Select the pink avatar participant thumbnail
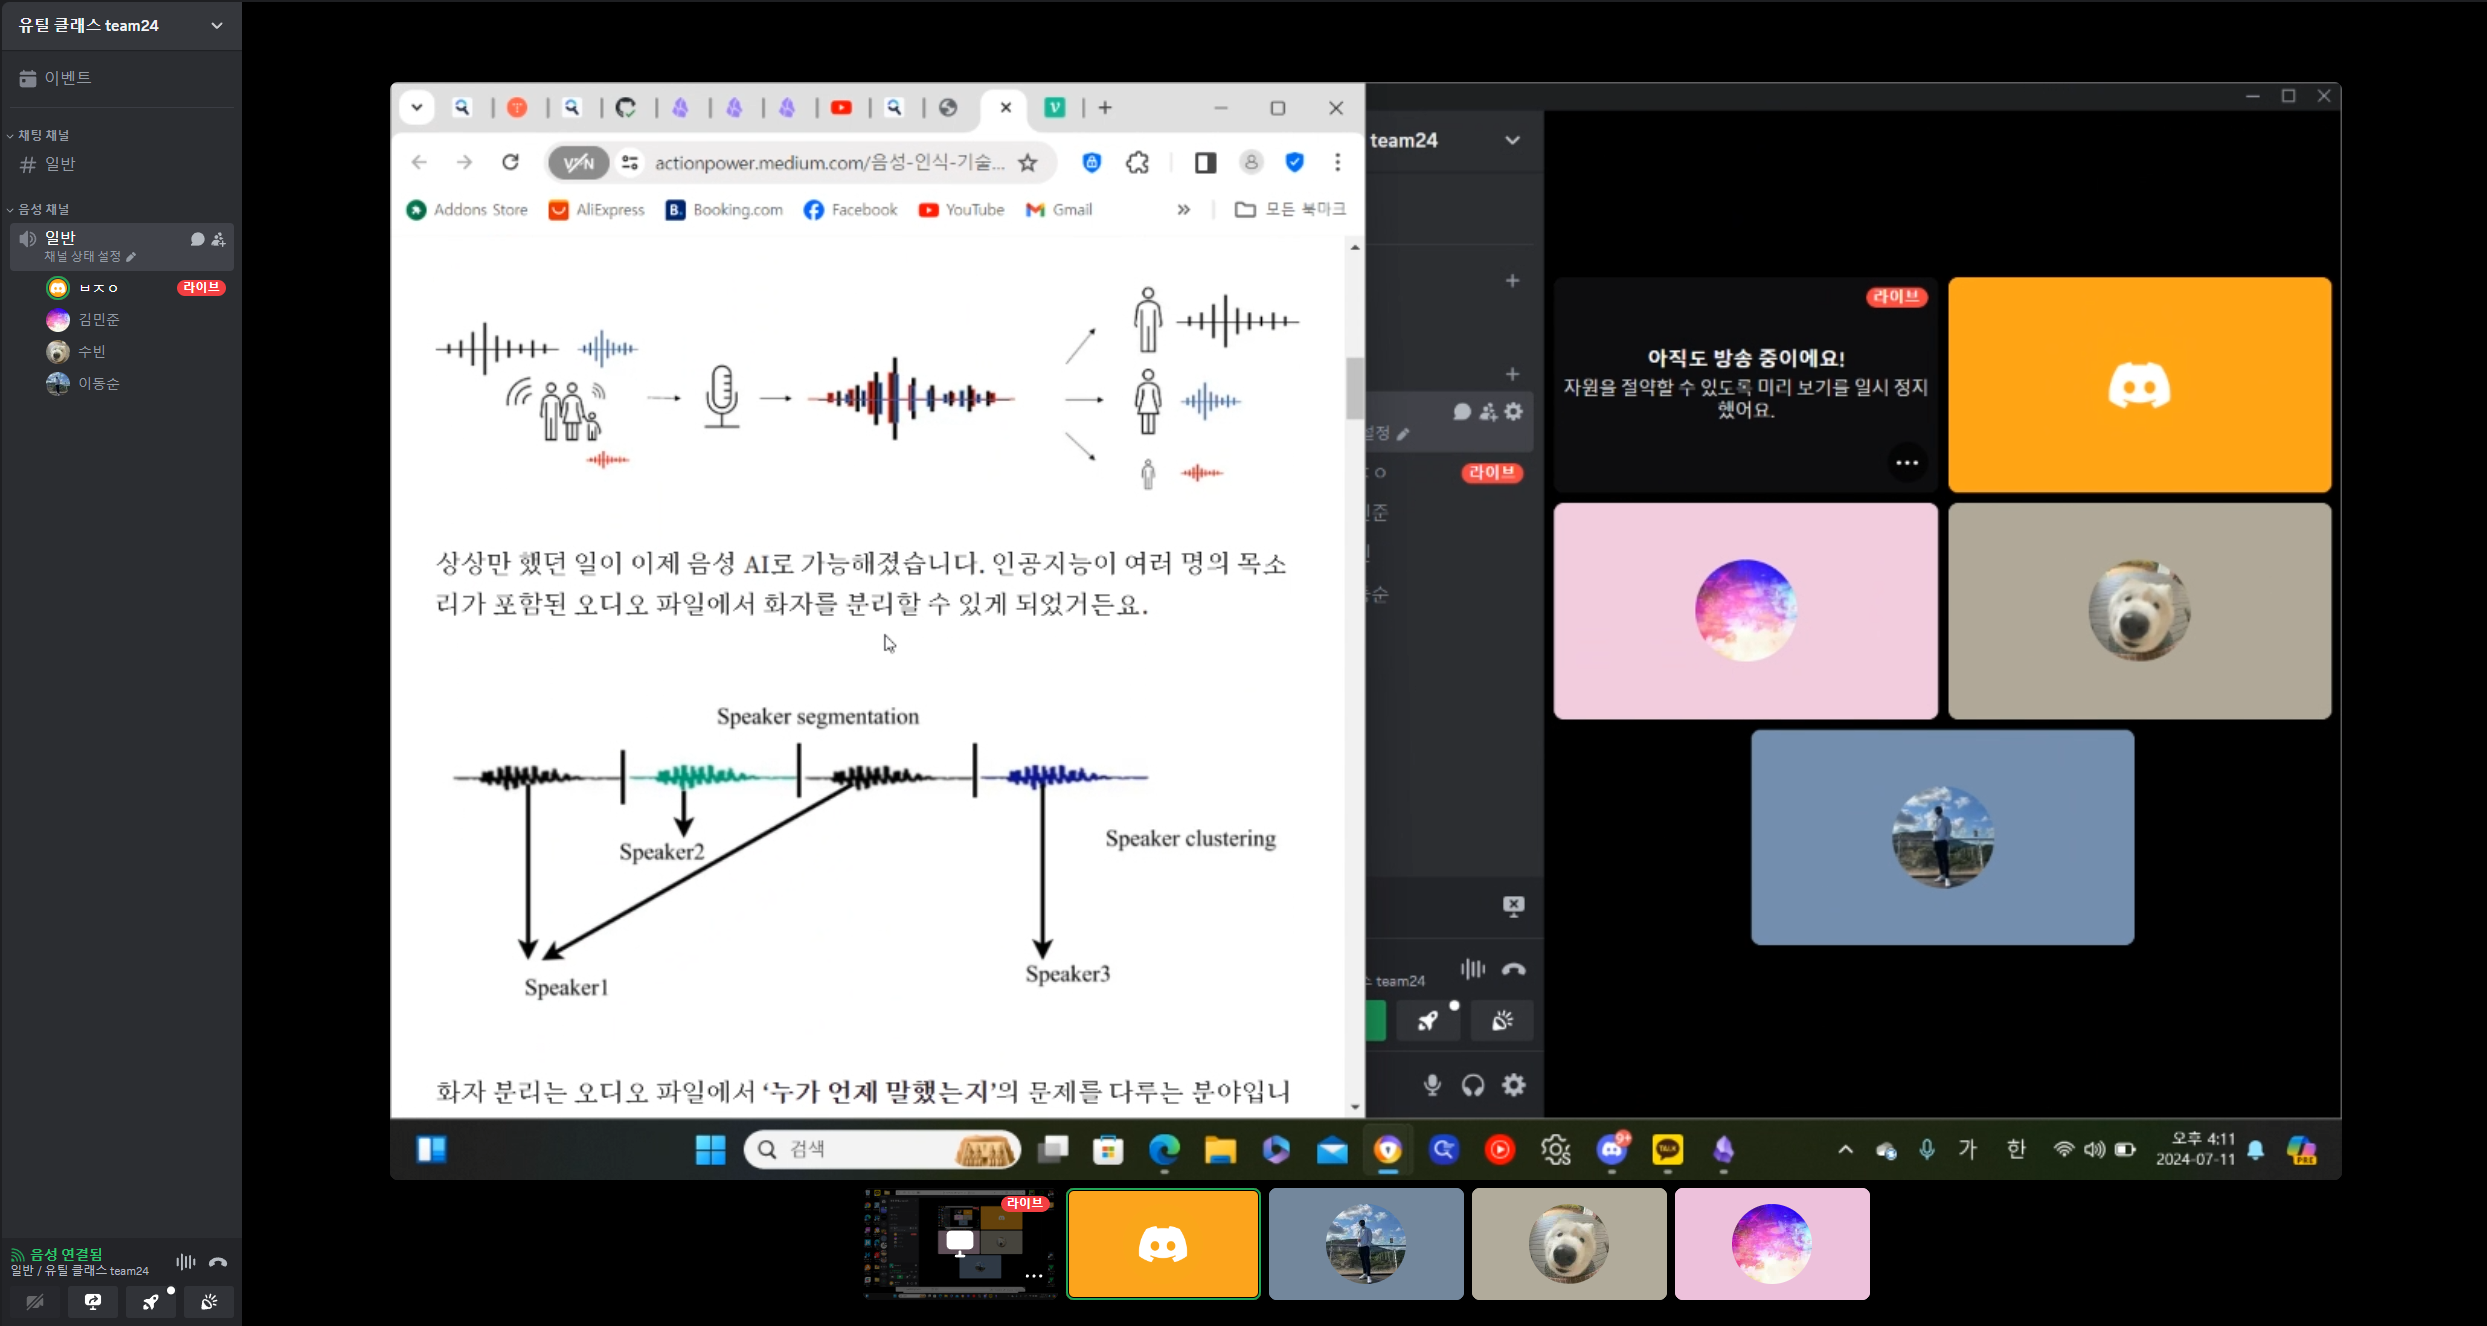Image resolution: width=2487 pixels, height=1326 pixels. click(1771, 1243)
